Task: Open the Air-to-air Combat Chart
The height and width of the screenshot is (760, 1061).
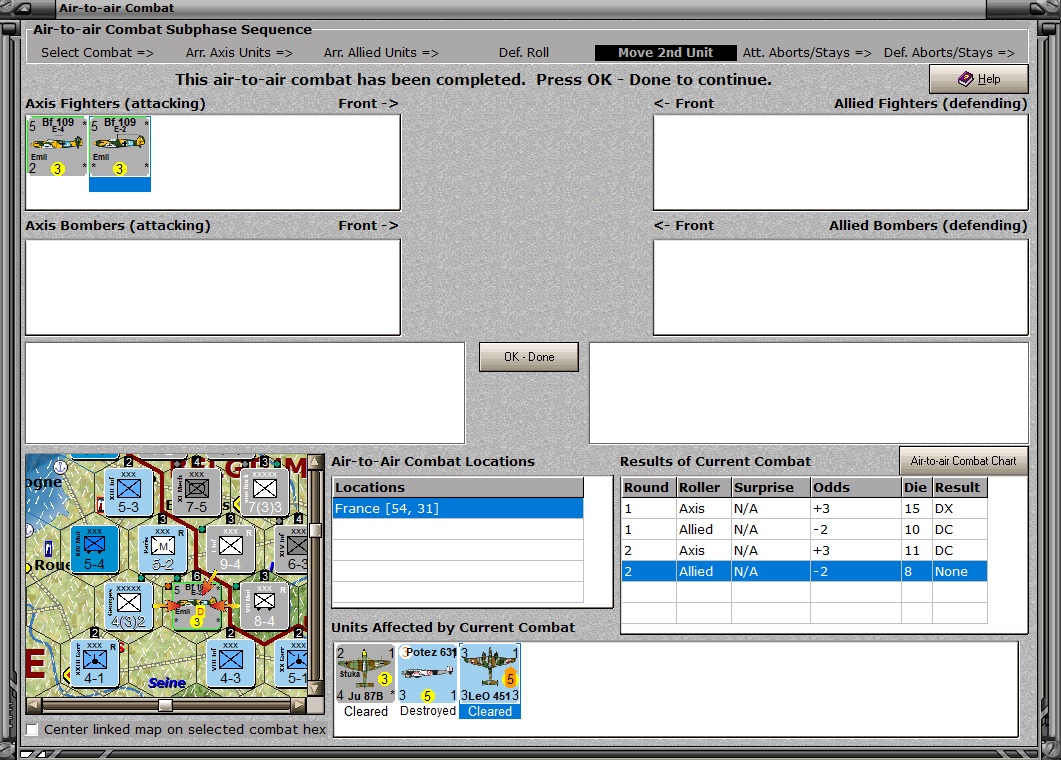Action: (964, 461)
